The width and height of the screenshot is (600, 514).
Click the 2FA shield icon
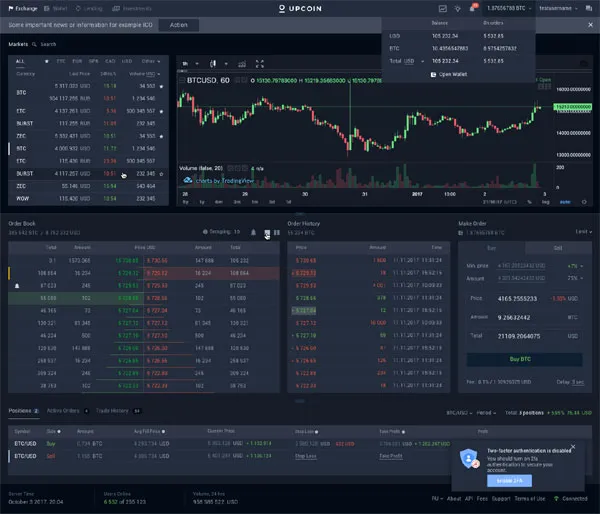click(x=470, y=459)
